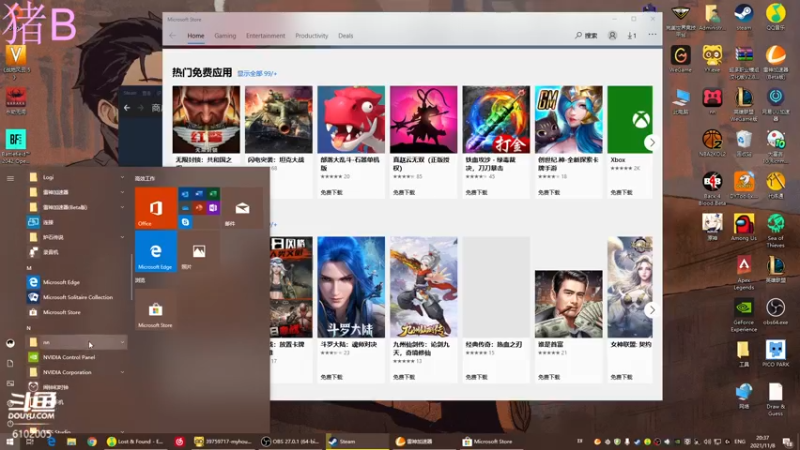The height and width of the screenshot is (450, 800).
Task: Go back using the Store back arrow
Action: pyautogui.click(x=172, y=35)
